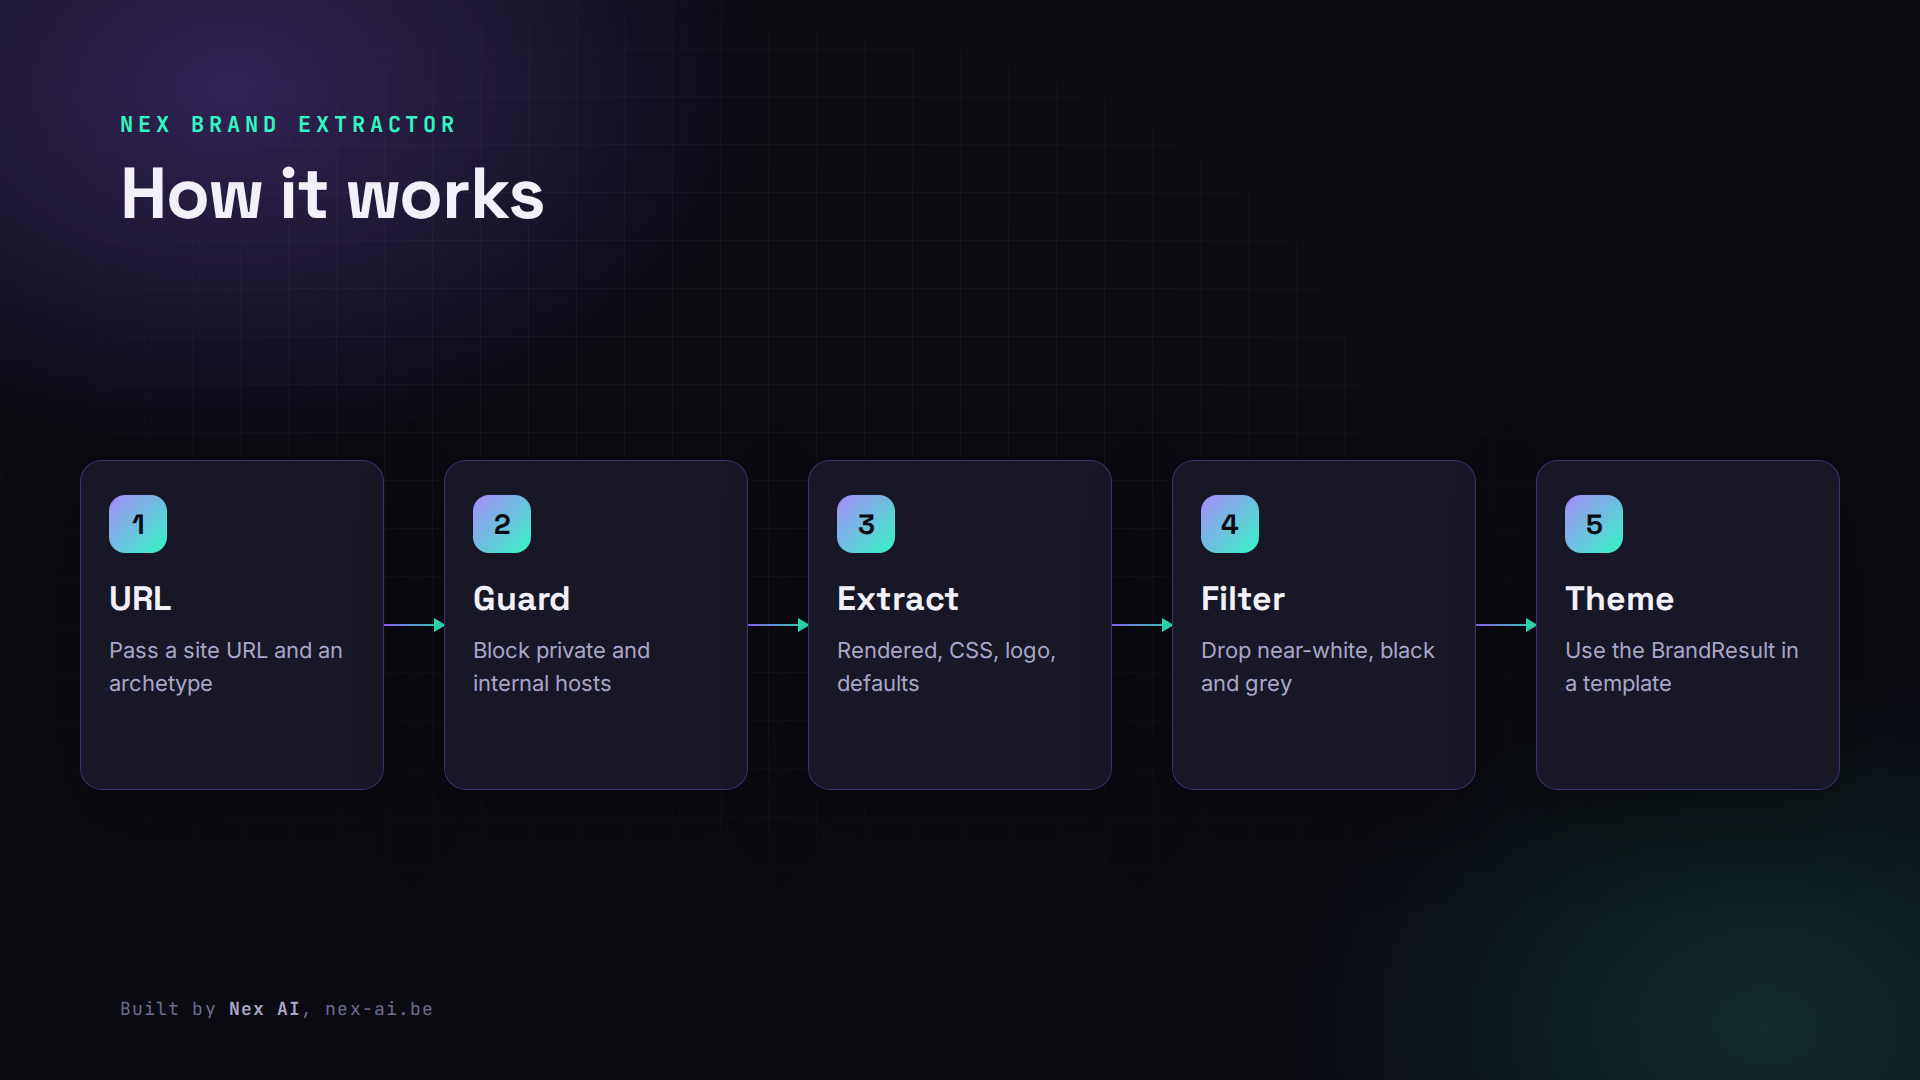Click 'Use the BrandResult in a template' text
Screen dimensions: 1920x1080
pos(1682,667)
